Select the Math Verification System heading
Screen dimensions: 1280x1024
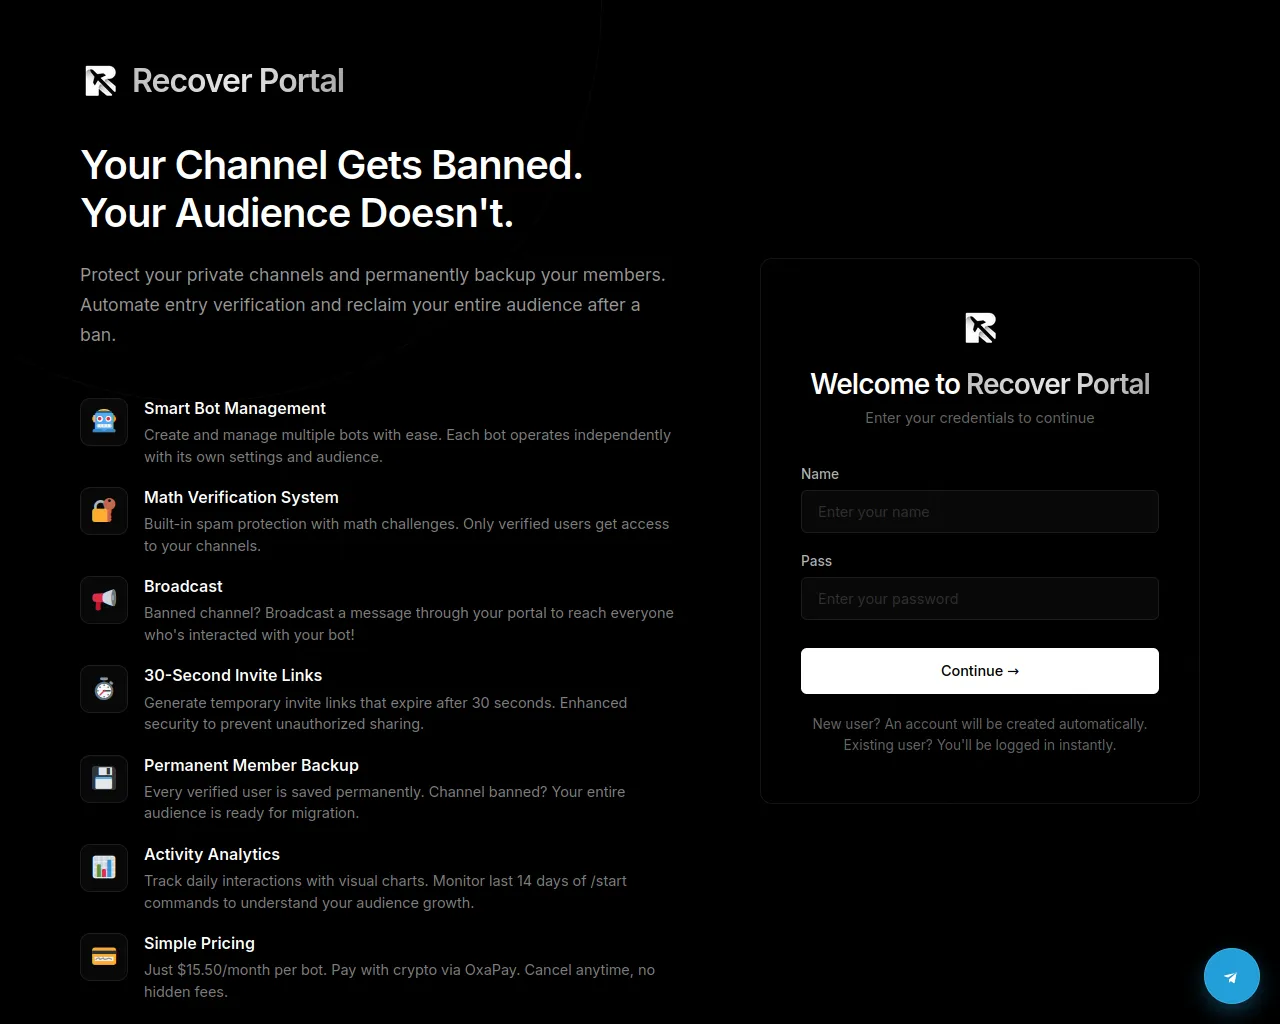[241, 497]
